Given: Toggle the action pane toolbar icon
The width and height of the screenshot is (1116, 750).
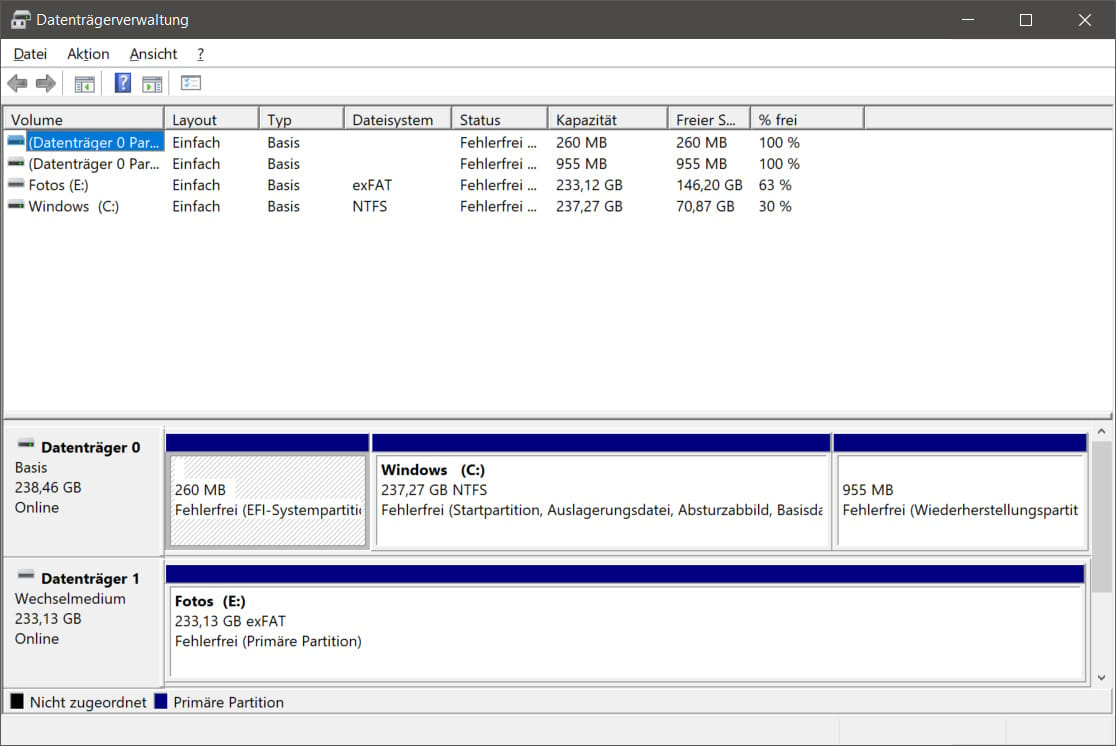Looking at the screenshot, I should tap(152, 84).
